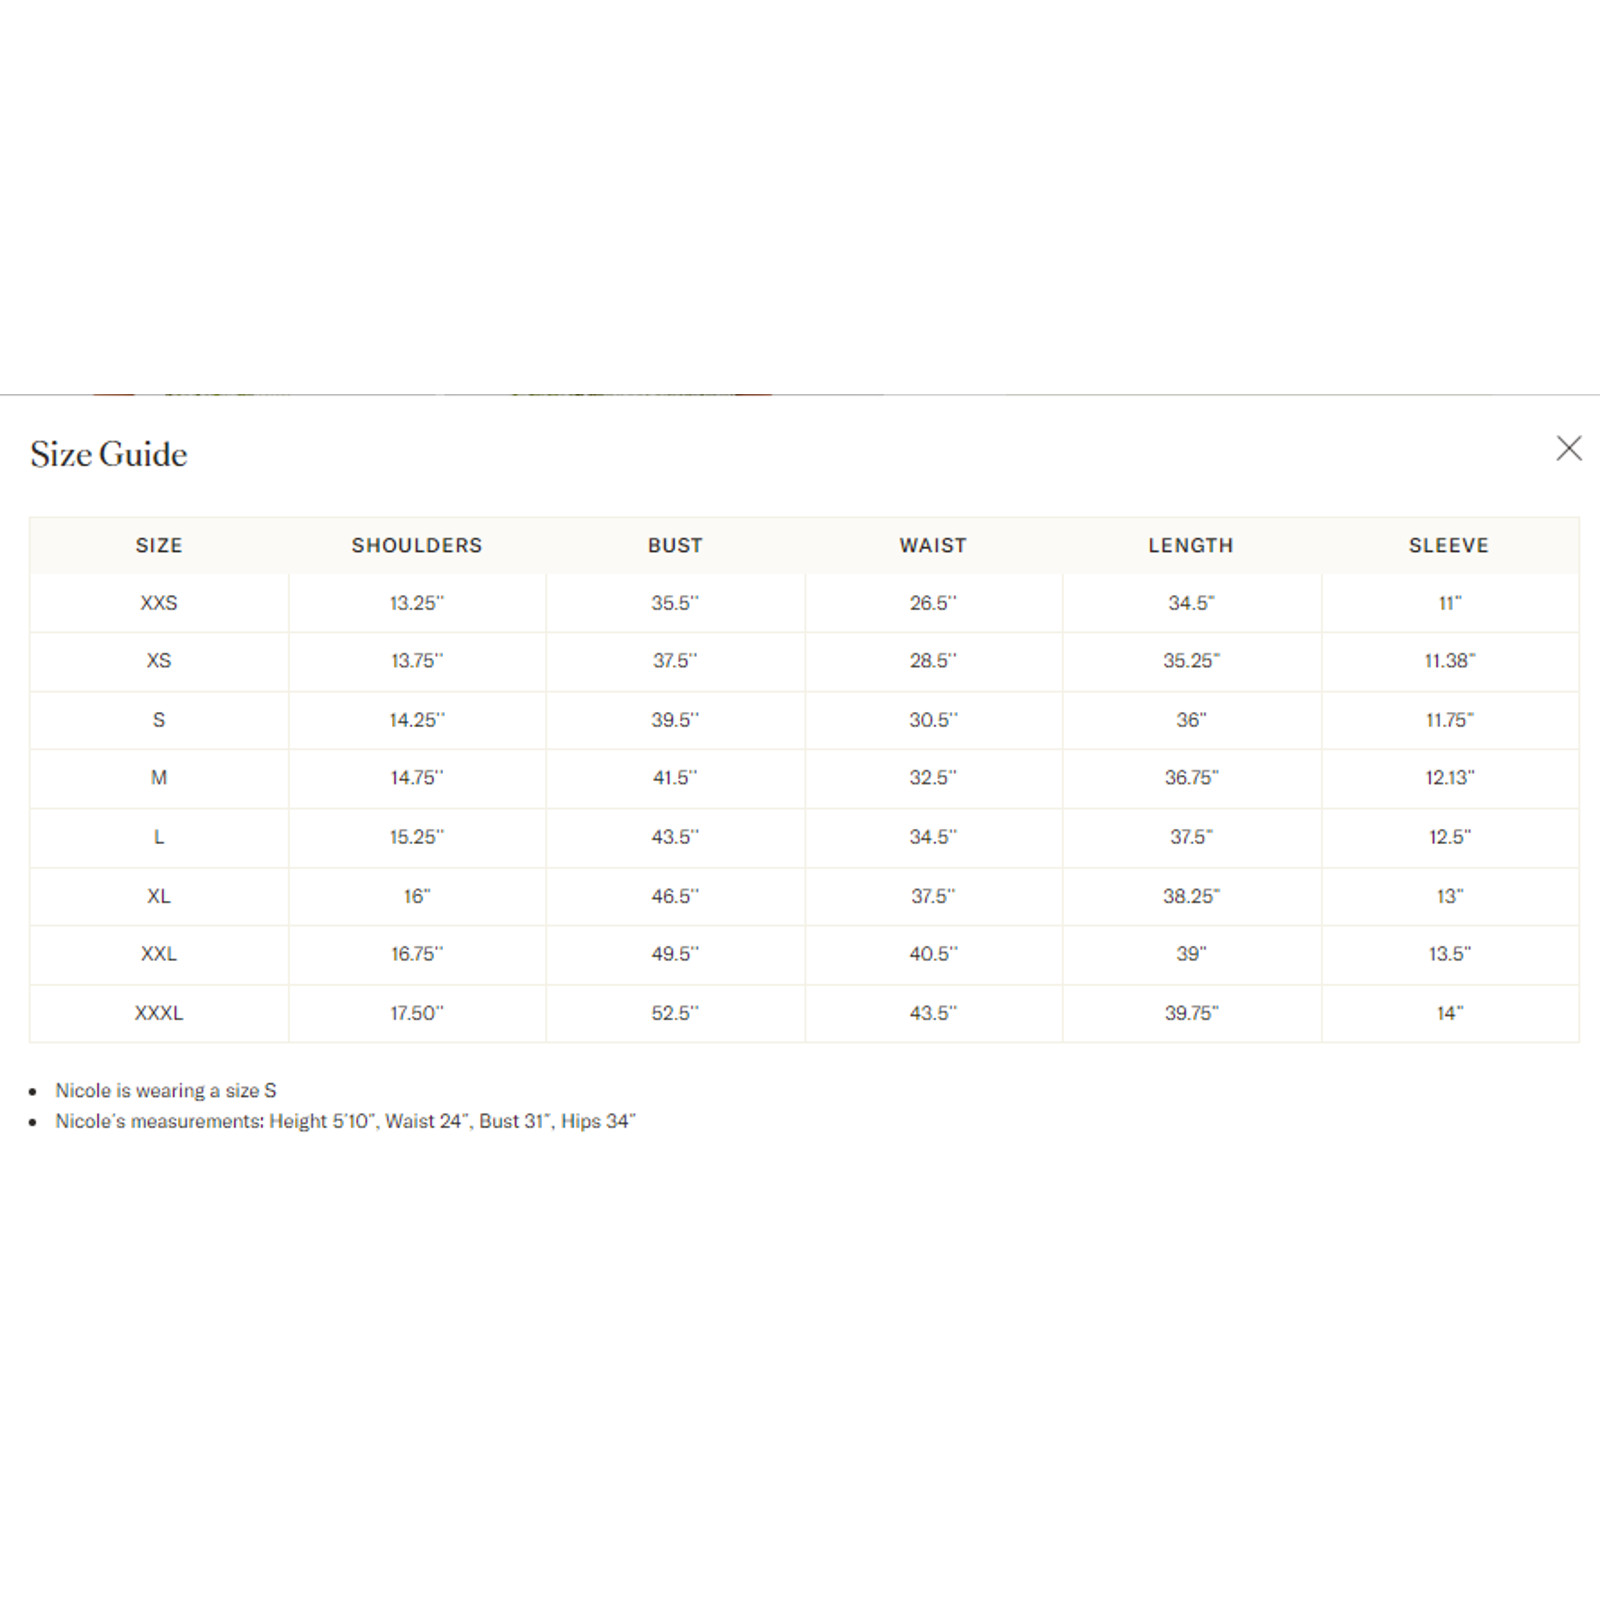Select the S size row label
Image resolution: width=1600 pixels, height=1600 pixels.
pyautogui.click(x=159, y=720)
